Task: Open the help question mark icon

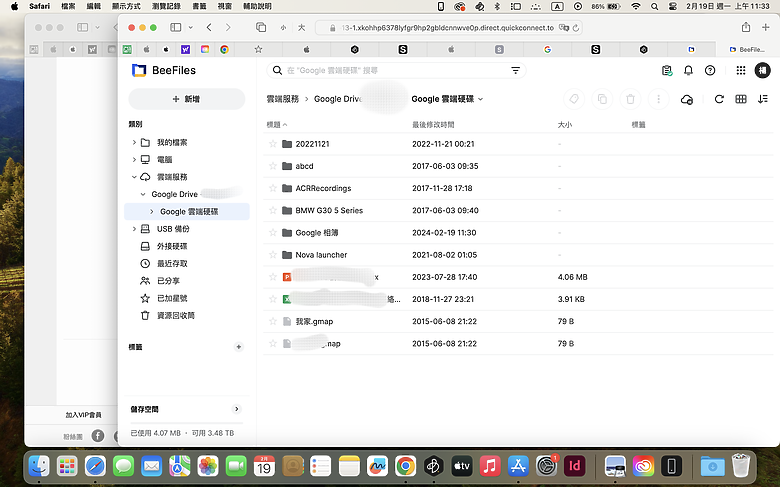Action: coord(710,71)
